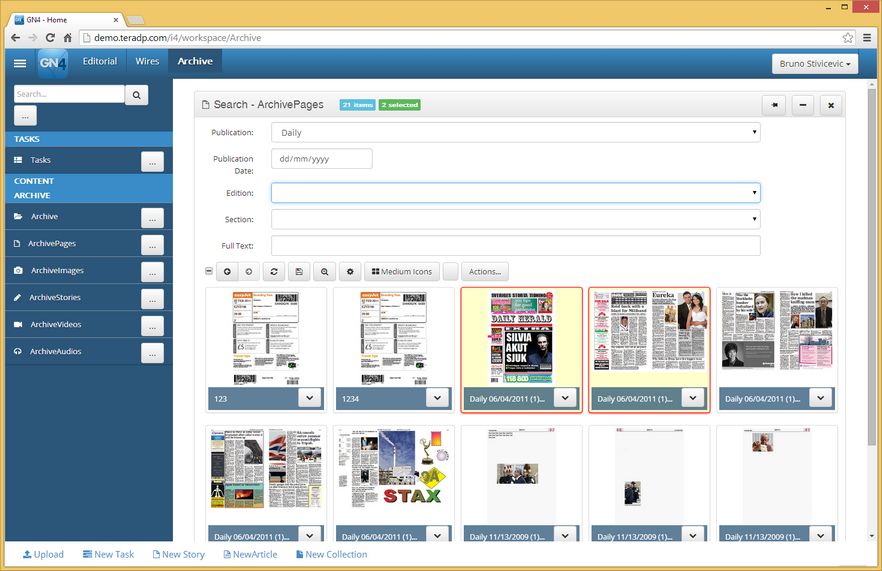Create a New Task from footer
Viewport: 882px width, 571px height.
[x=109, y=554]
